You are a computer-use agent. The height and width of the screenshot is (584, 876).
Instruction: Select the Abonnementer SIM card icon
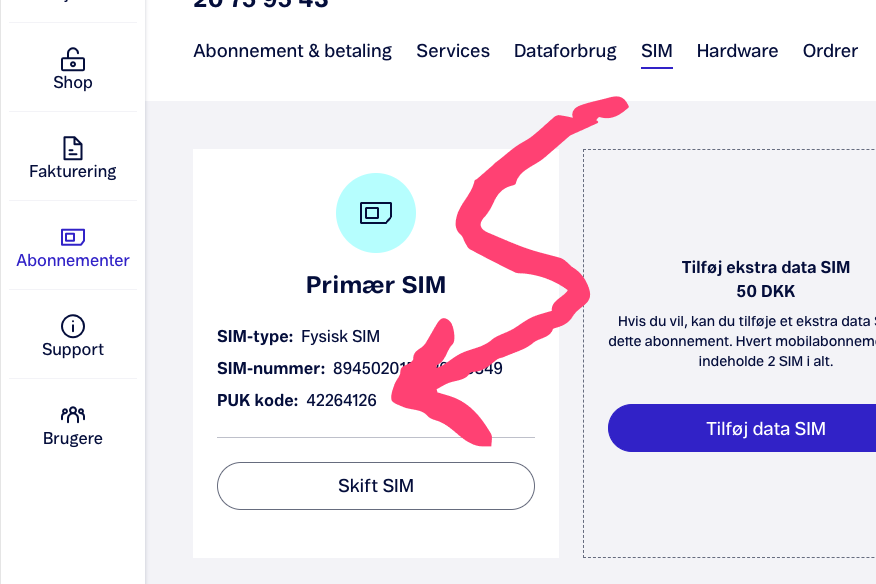pos(73,237)
